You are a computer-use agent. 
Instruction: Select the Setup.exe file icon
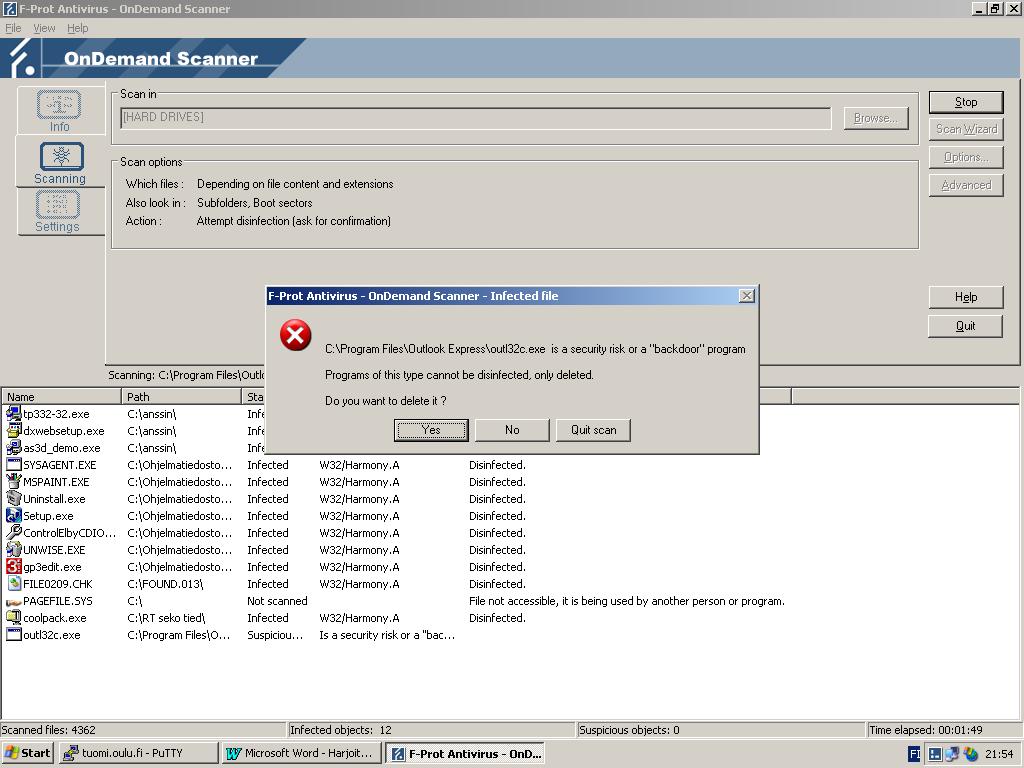[14, 515]
